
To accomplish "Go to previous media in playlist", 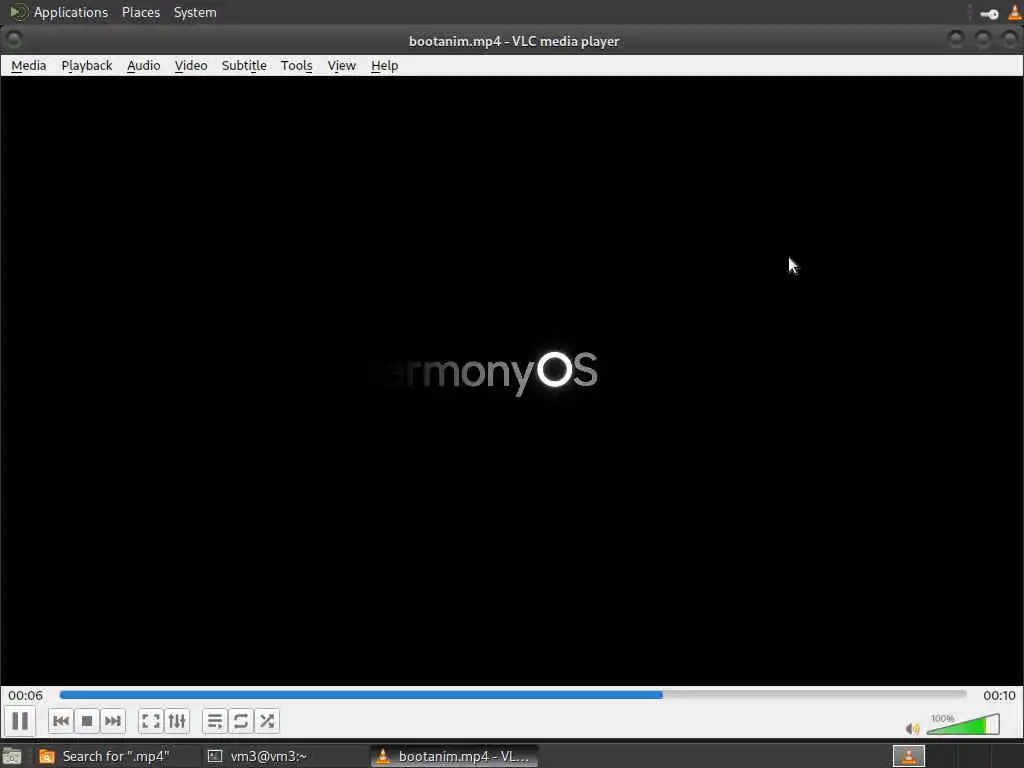I will (61, 721).
